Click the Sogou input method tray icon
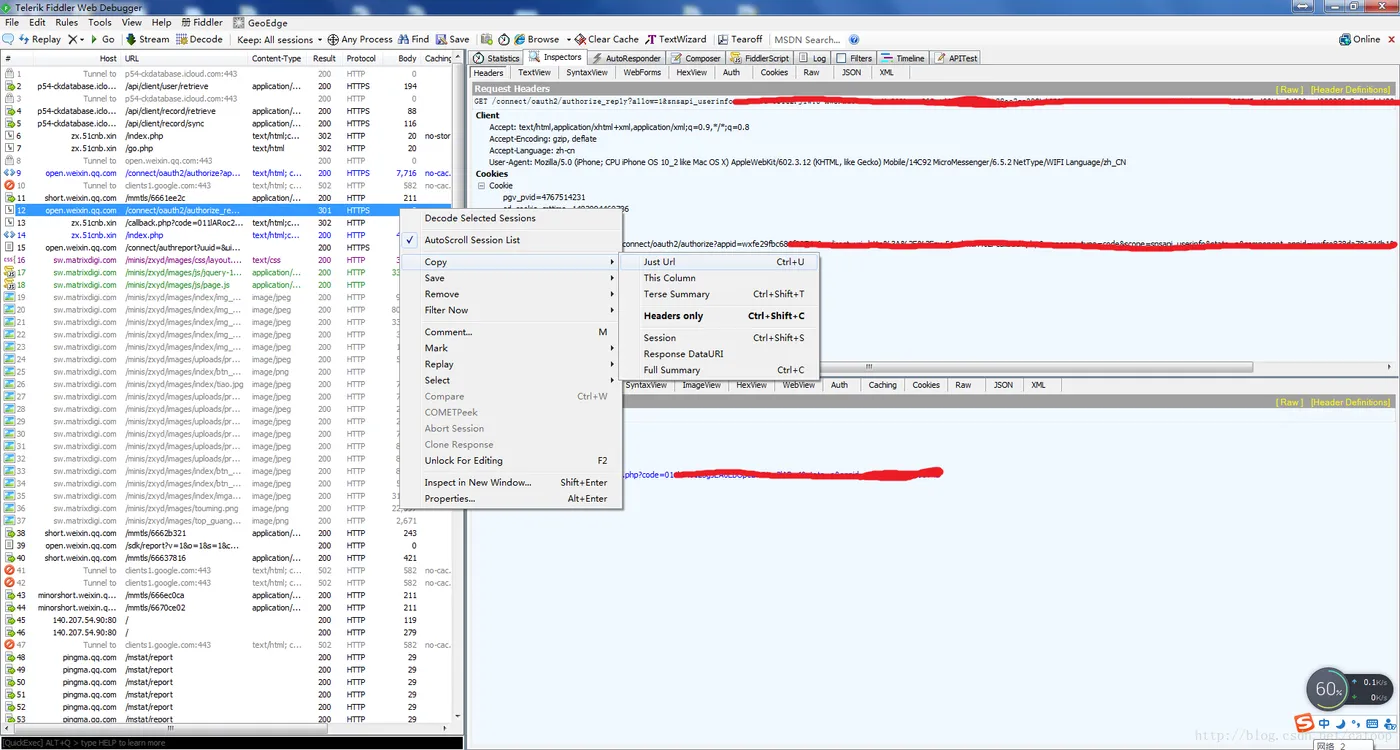Screen dimensions: 1400x750 pyautogui.click(x=1304, y=723)
